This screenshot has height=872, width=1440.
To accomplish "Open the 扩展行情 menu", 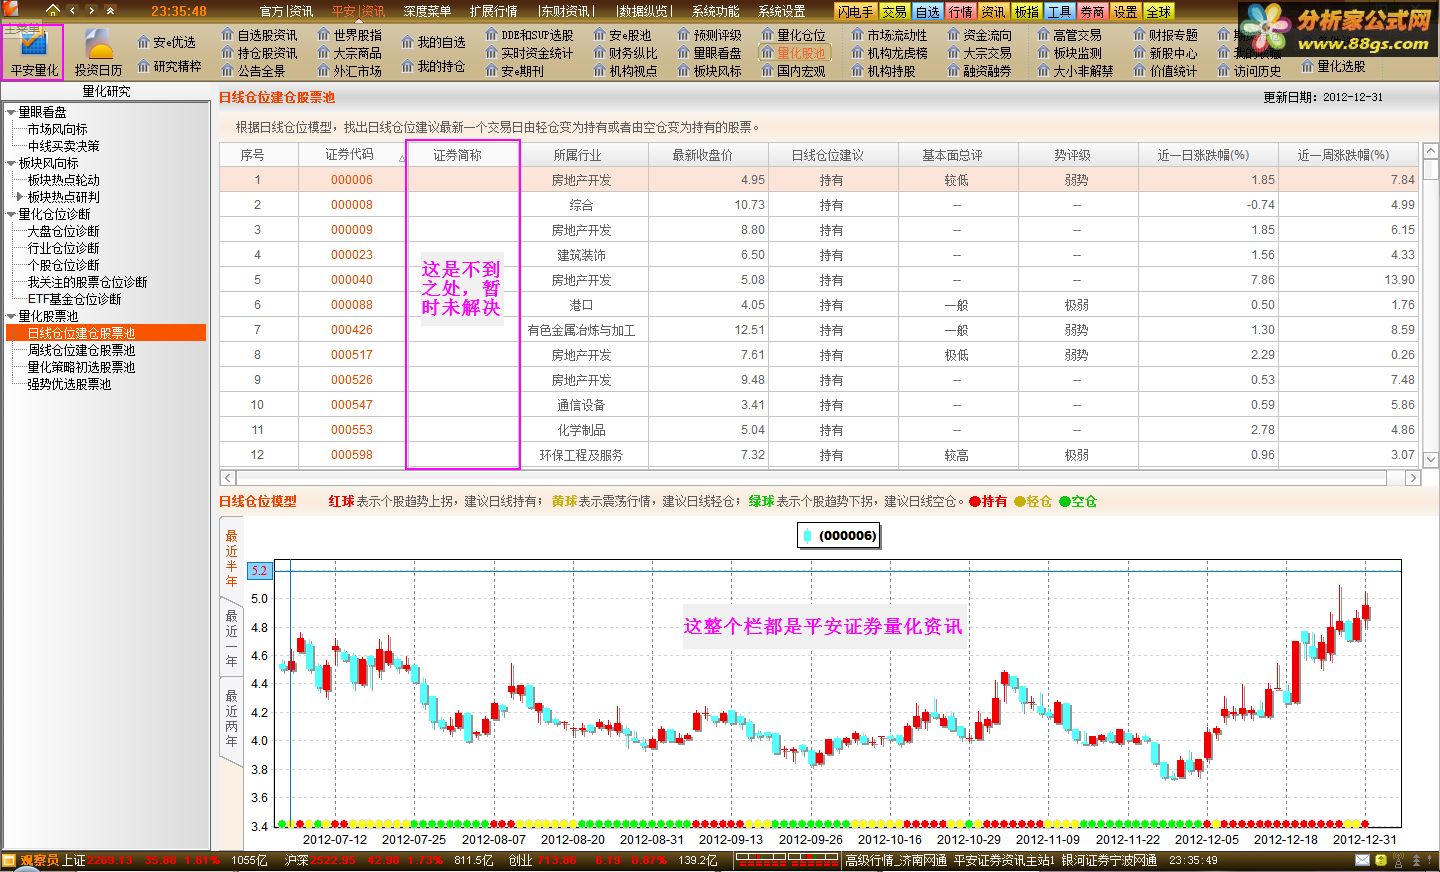I will [493, 11].
